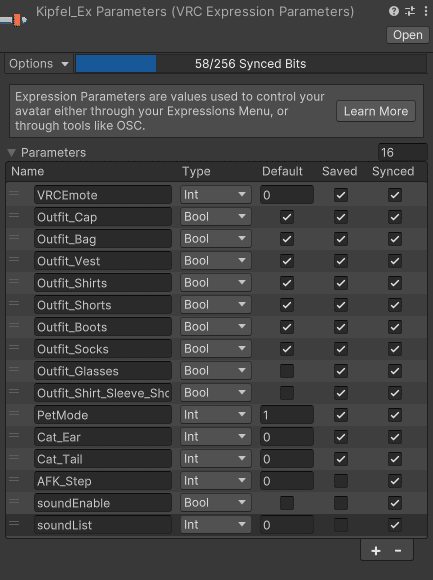433x580 pixels.
Task: Click the Synced Bits progress bar
Action: pyautogui.click(x=251, y=64)
